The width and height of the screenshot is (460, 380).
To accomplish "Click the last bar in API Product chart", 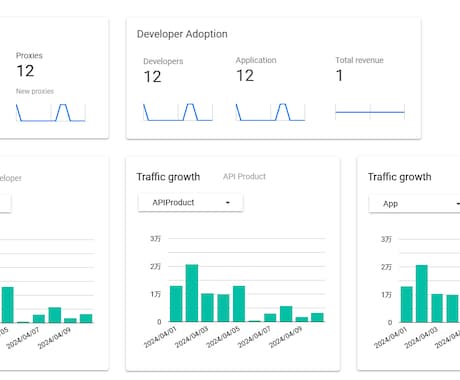I will tap(317, 317).
